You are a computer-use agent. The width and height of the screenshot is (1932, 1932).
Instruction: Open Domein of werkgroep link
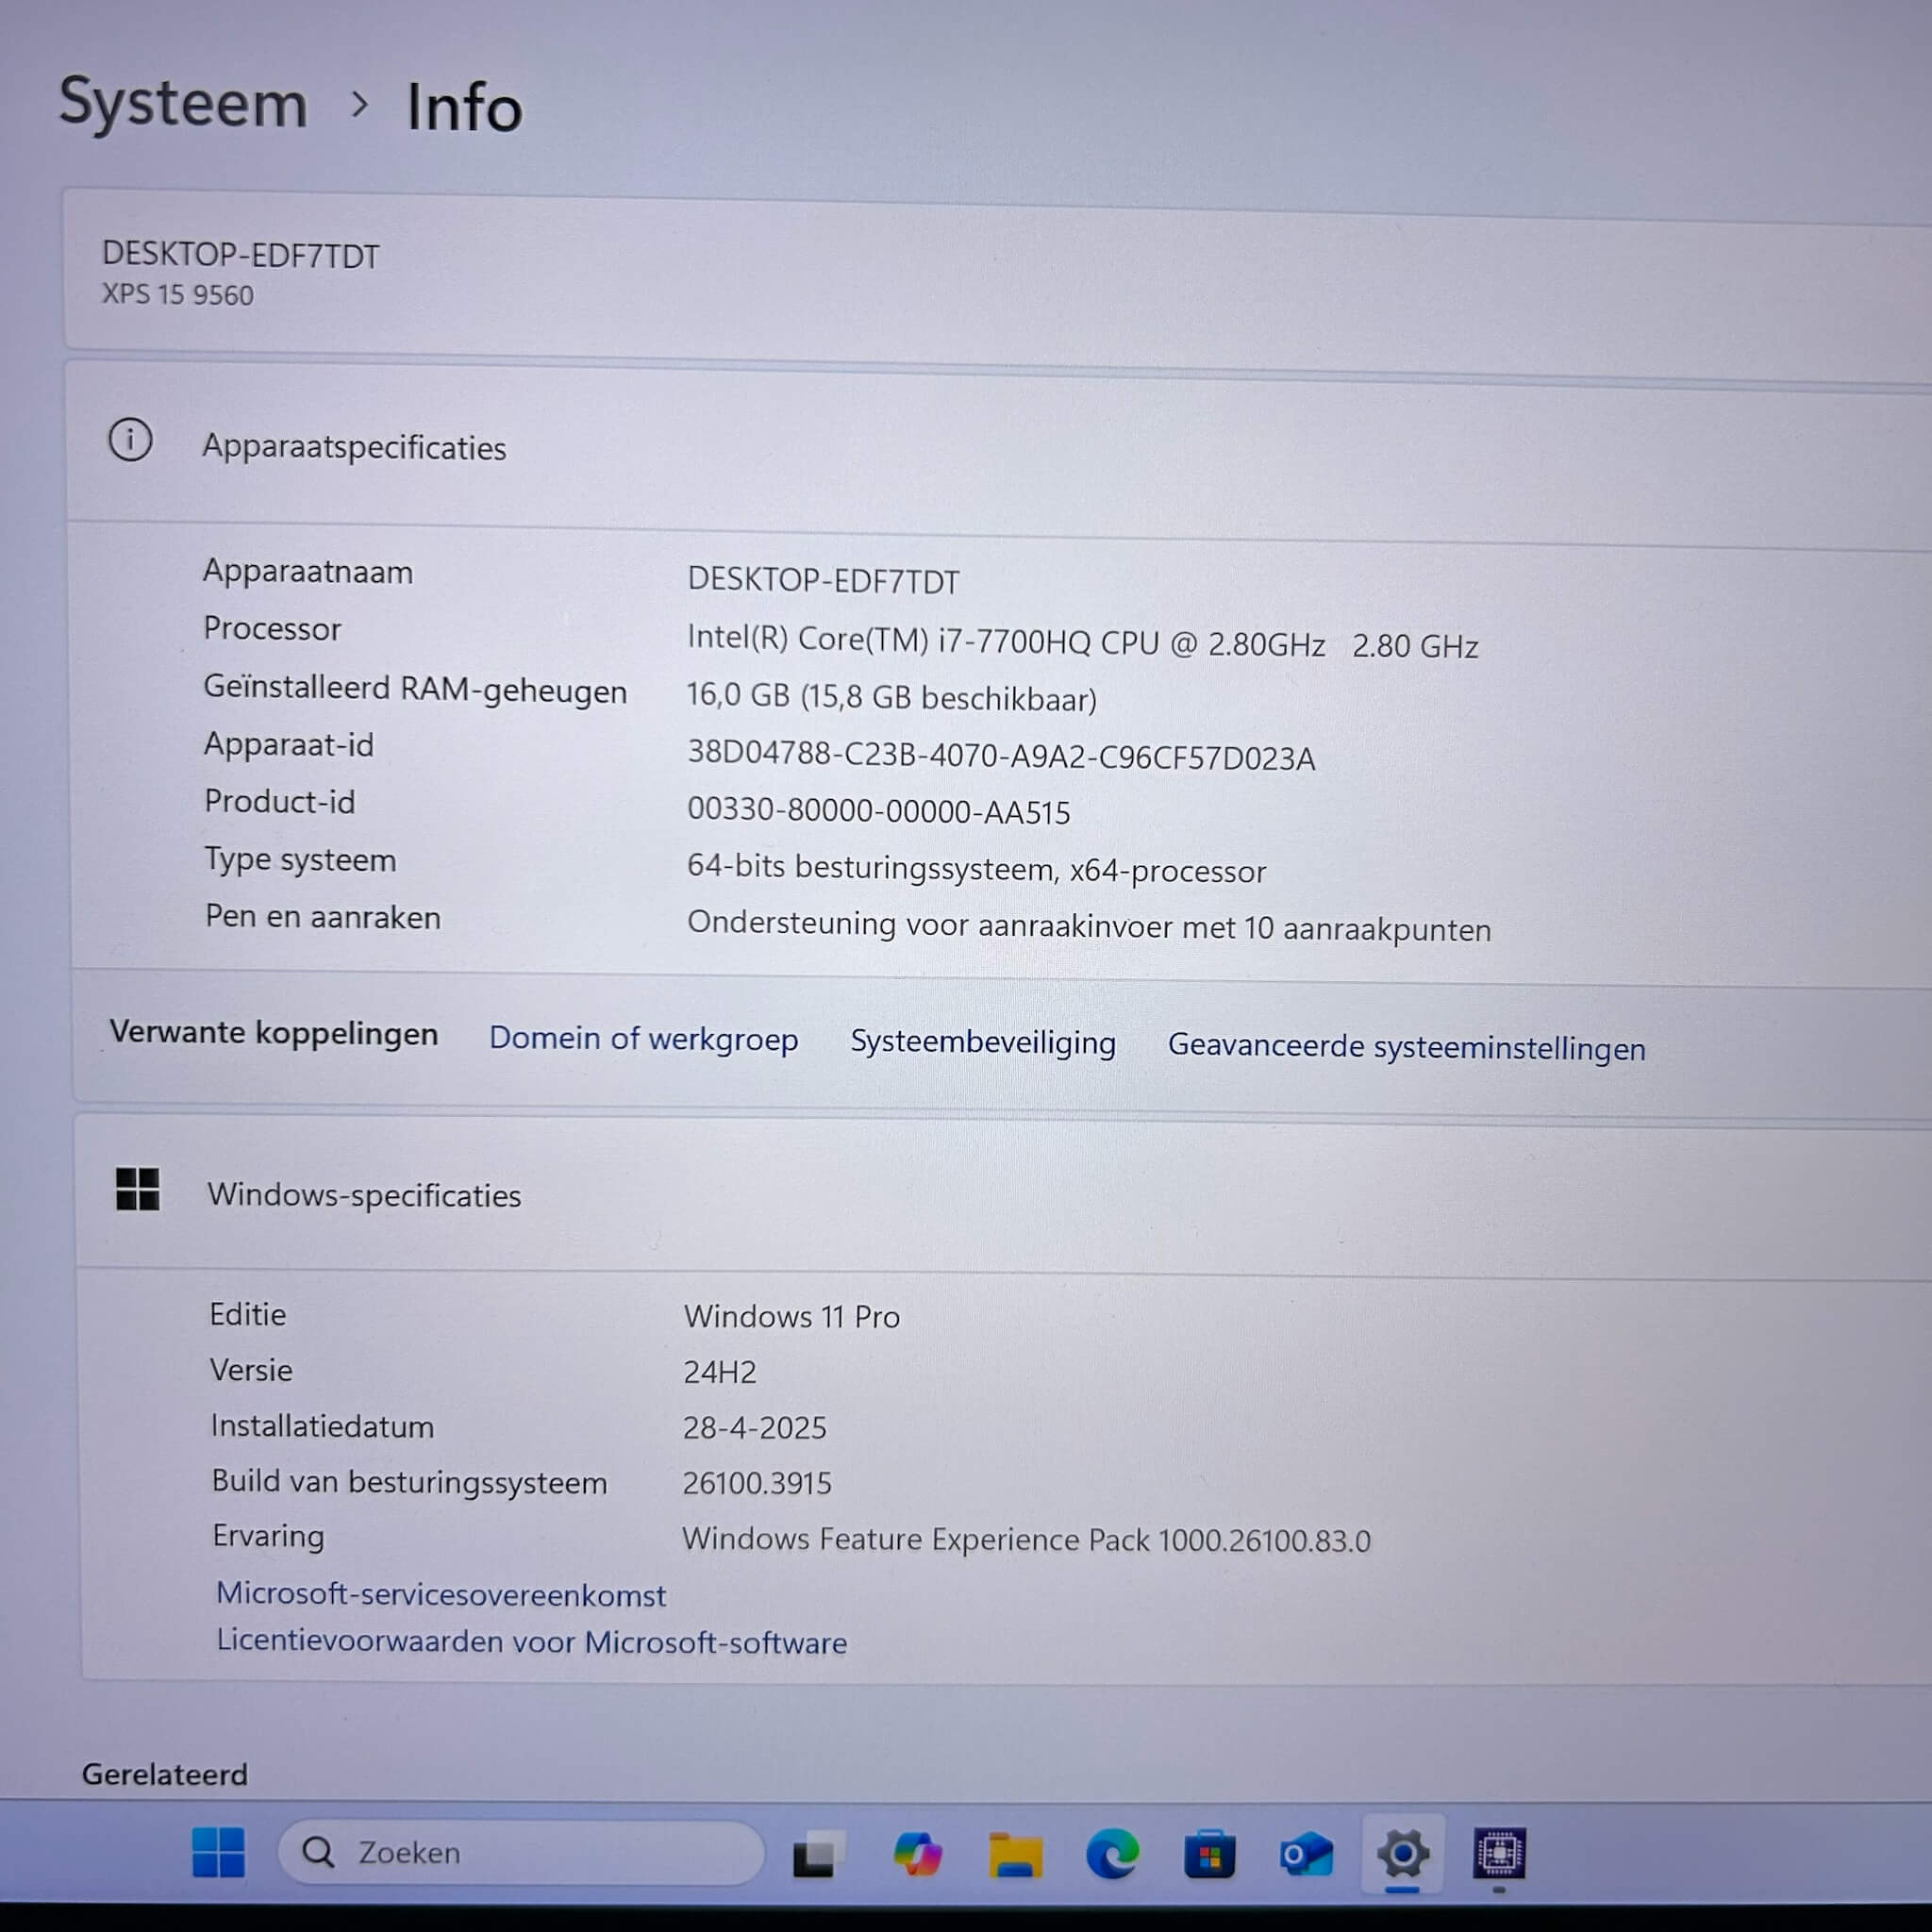(643, 1039)
